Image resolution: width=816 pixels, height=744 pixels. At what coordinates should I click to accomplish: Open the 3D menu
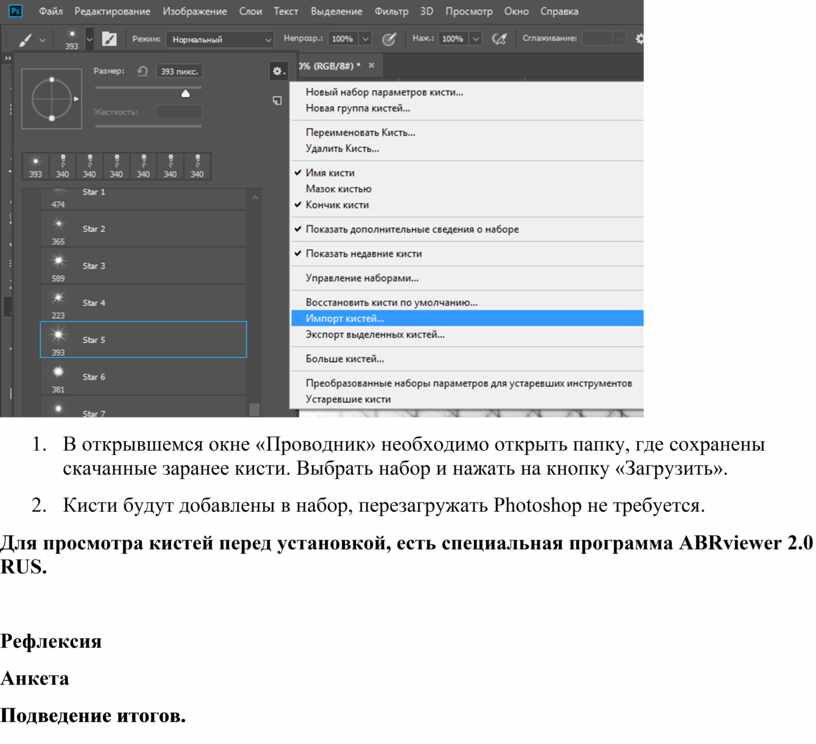427,11
